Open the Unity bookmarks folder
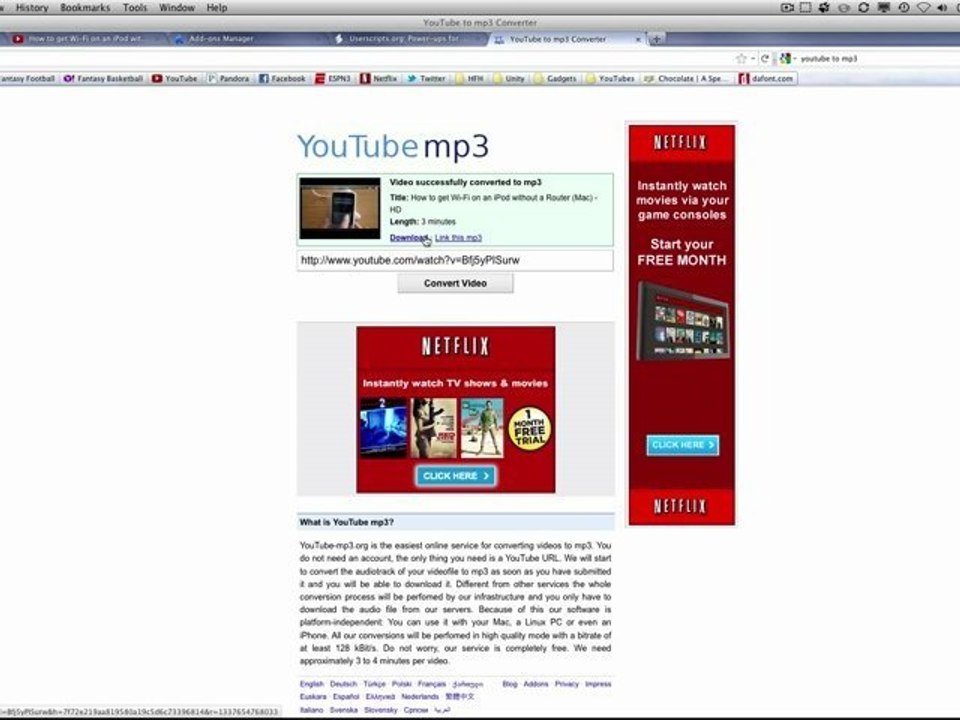Viewport: 960px width, 720px height. 509,79
